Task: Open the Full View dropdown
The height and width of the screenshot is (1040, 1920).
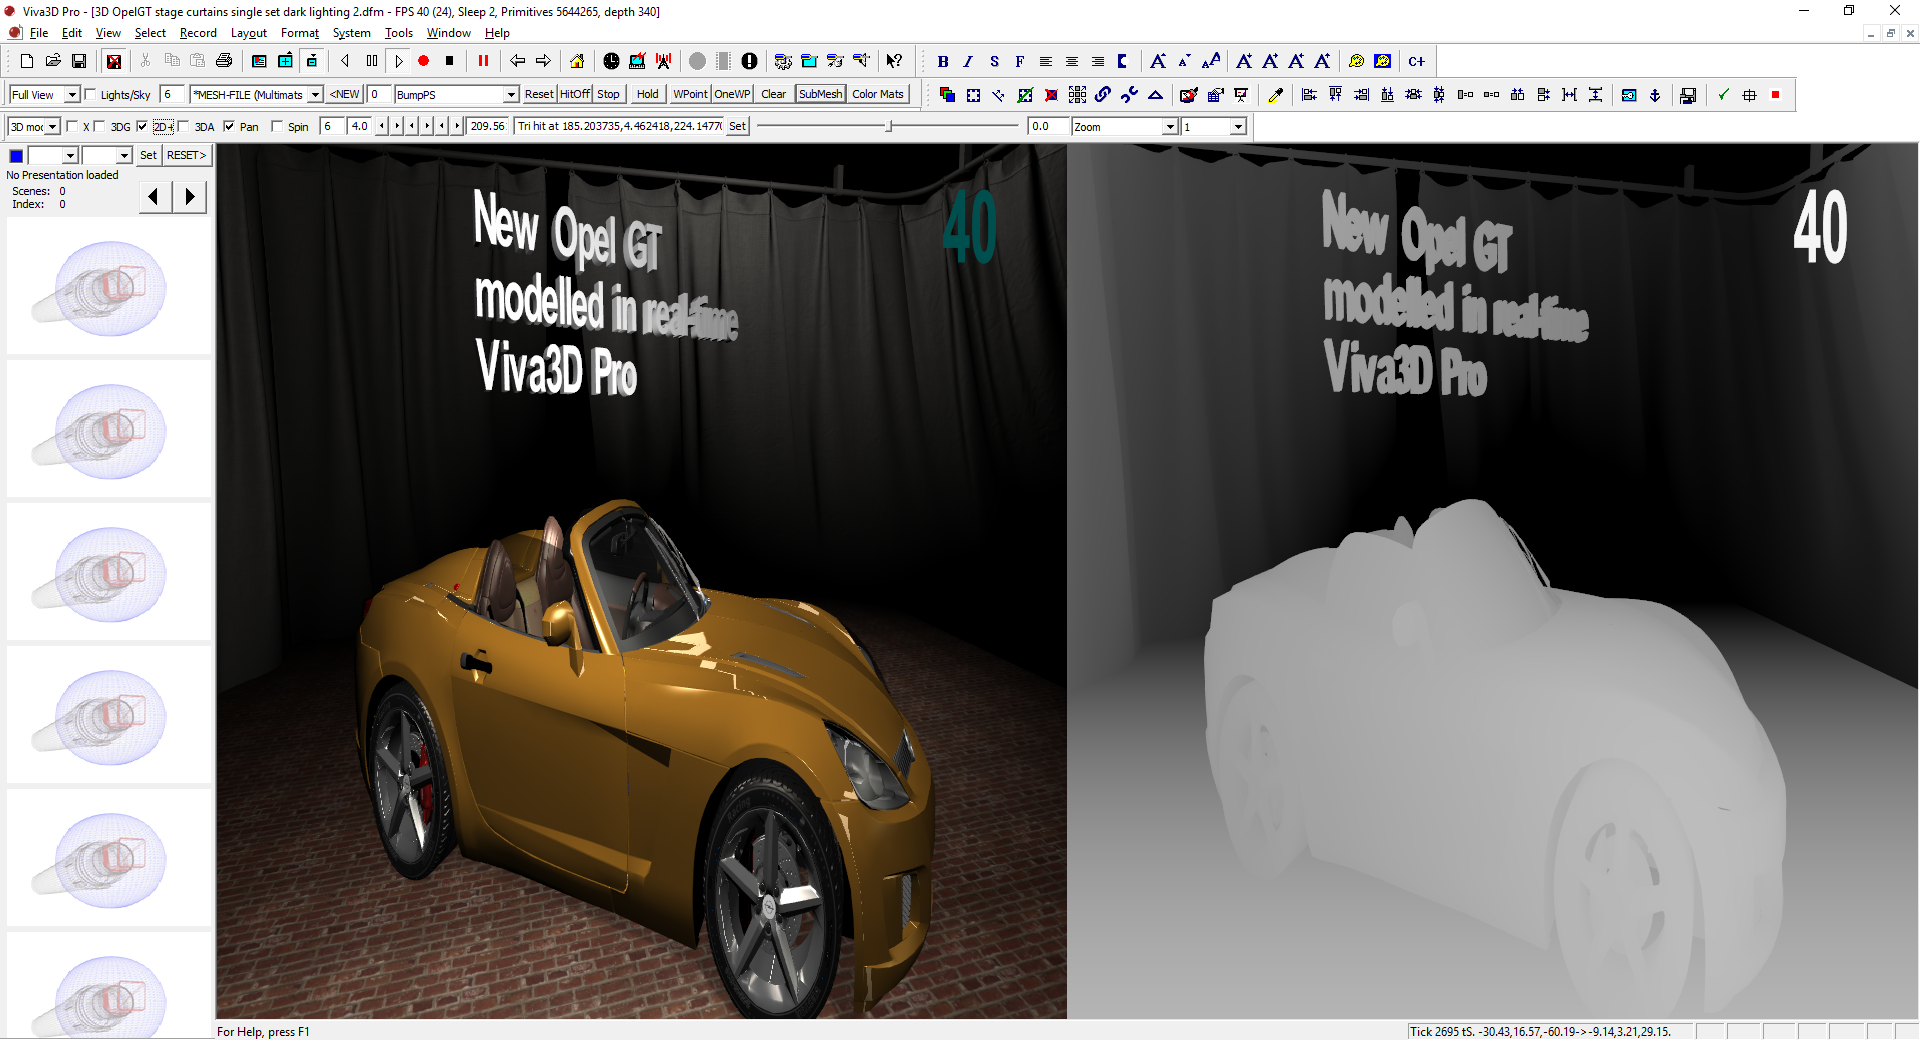Action: click(x=73, y=94)
